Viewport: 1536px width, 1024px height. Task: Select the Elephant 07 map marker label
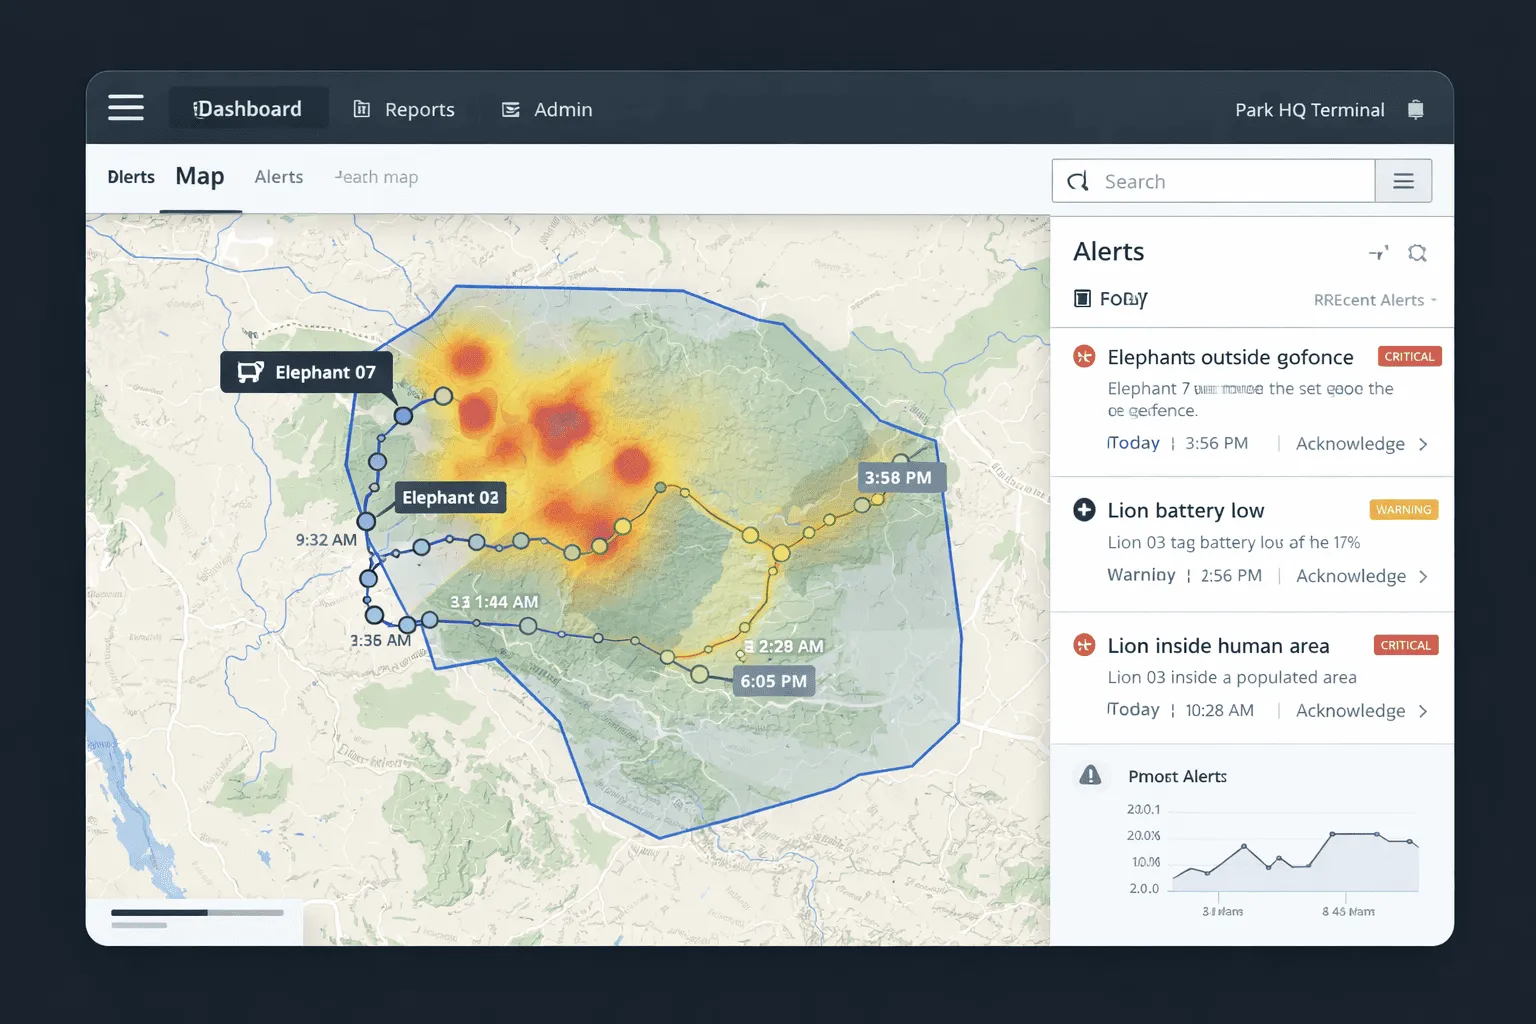[x=306, y=372]
